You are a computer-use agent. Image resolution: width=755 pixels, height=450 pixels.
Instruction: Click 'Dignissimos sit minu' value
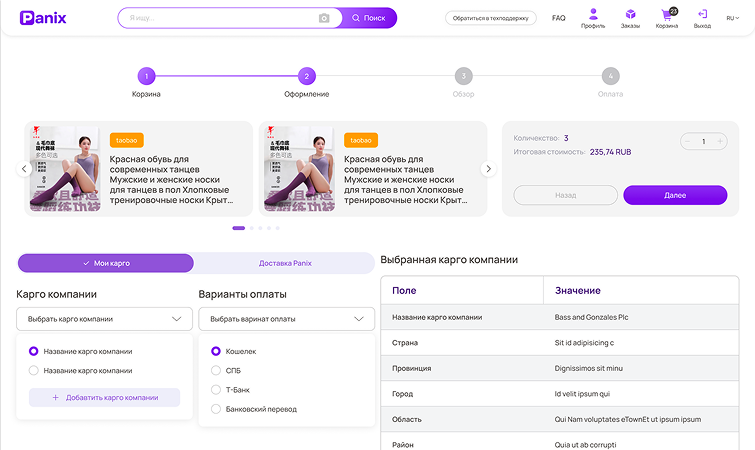[x=588, y=368]
